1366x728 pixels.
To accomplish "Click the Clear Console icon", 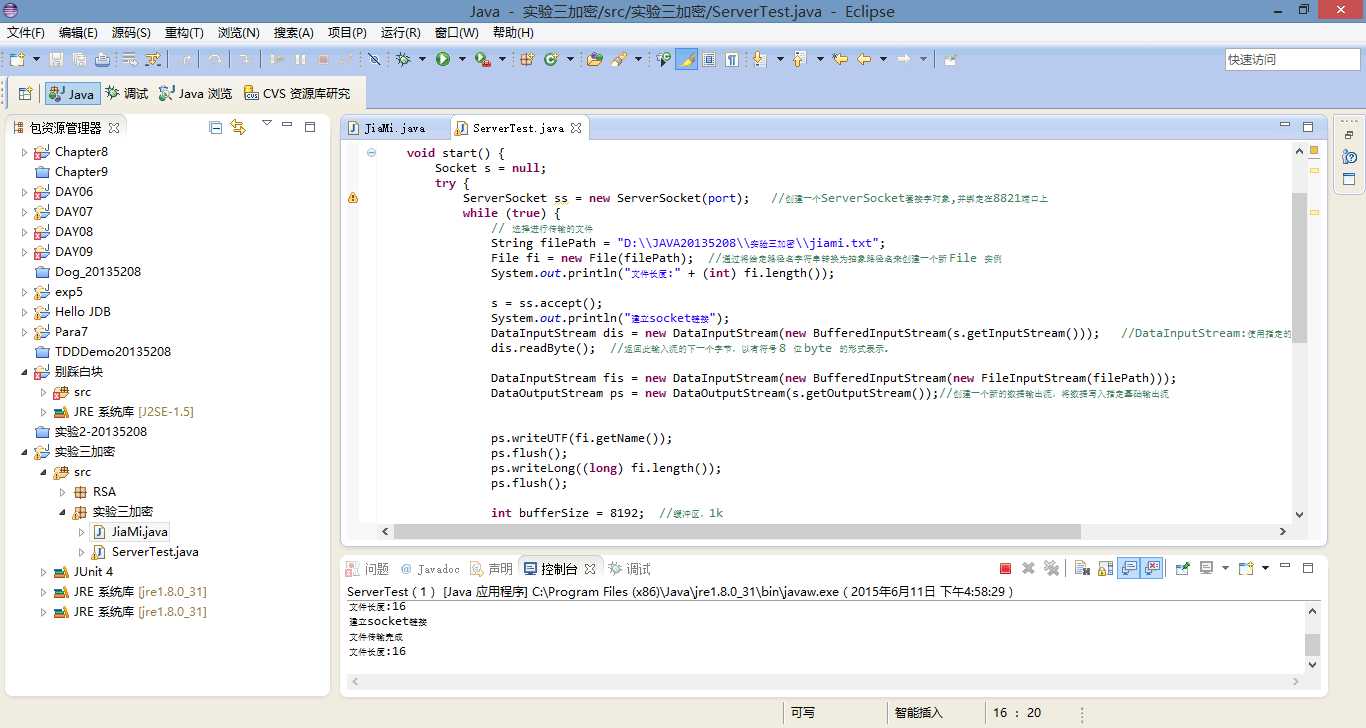I will click(1082, 568).
